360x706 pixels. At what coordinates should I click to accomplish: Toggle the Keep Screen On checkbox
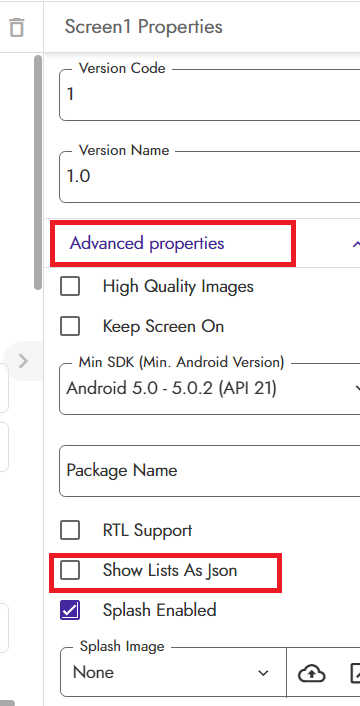(x=70, y=326)
